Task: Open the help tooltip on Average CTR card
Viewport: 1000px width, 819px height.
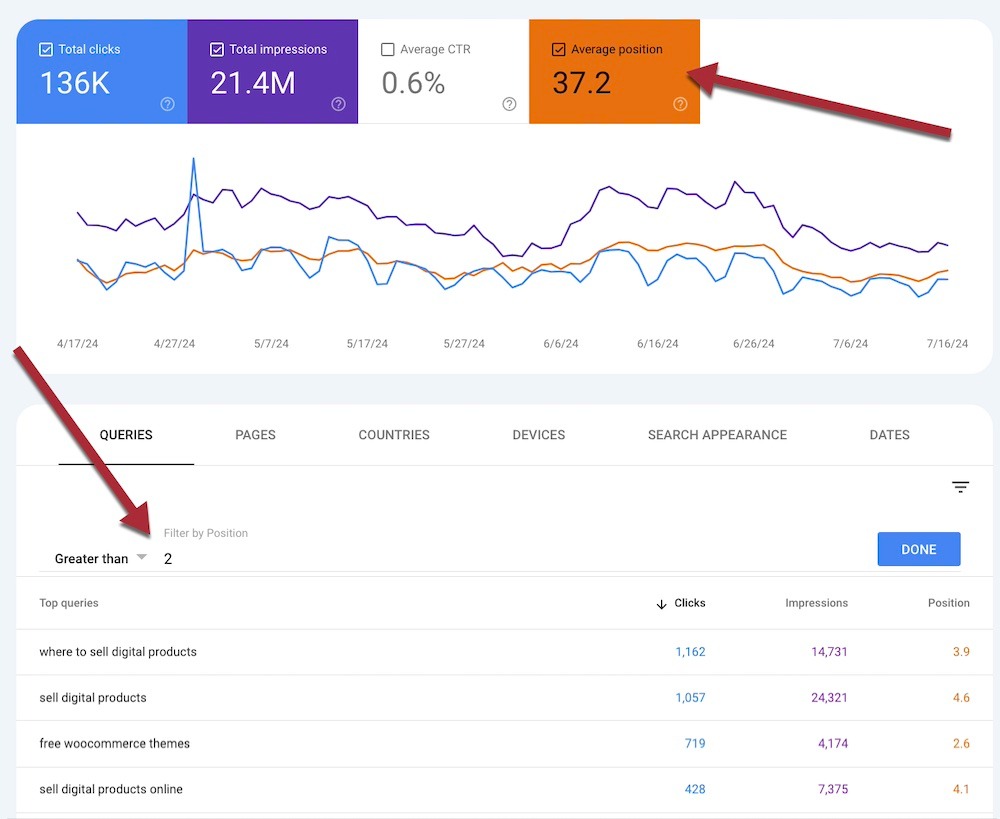Action: [509, 103]
